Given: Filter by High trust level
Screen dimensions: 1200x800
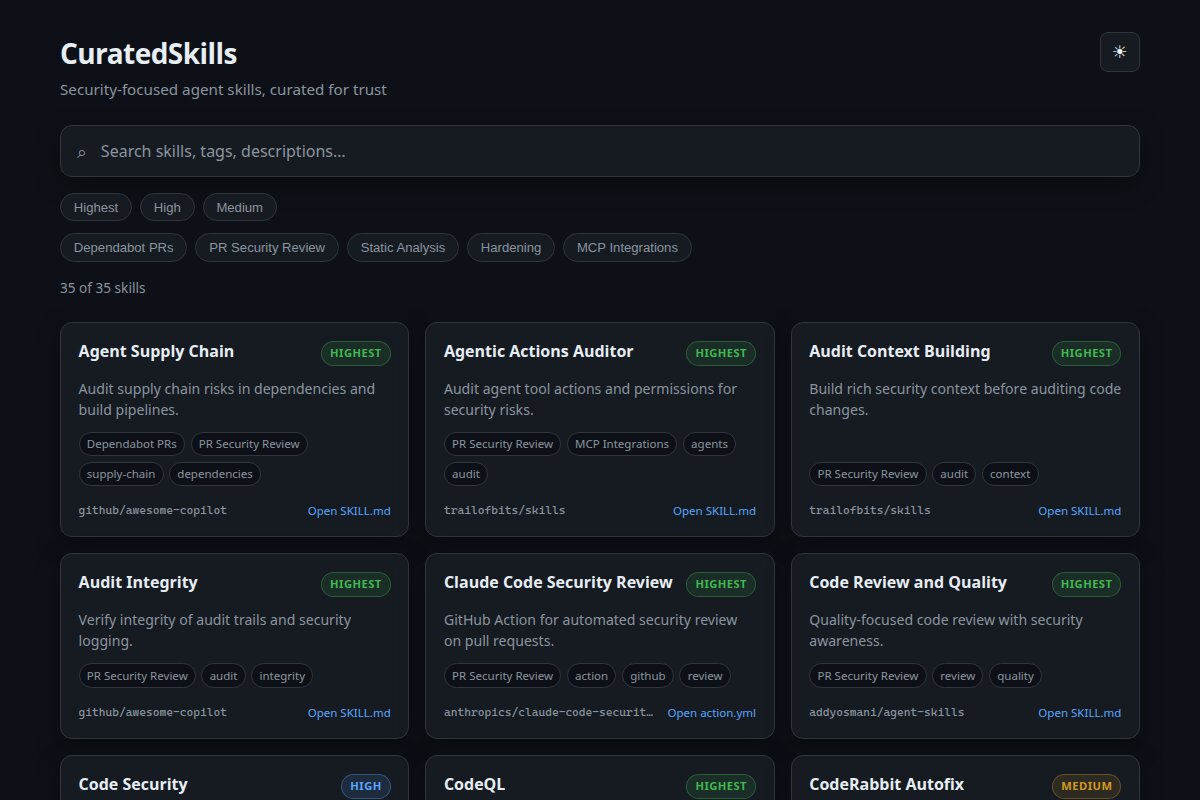Looking at the screenshot, I should click(x=167, y=208).
